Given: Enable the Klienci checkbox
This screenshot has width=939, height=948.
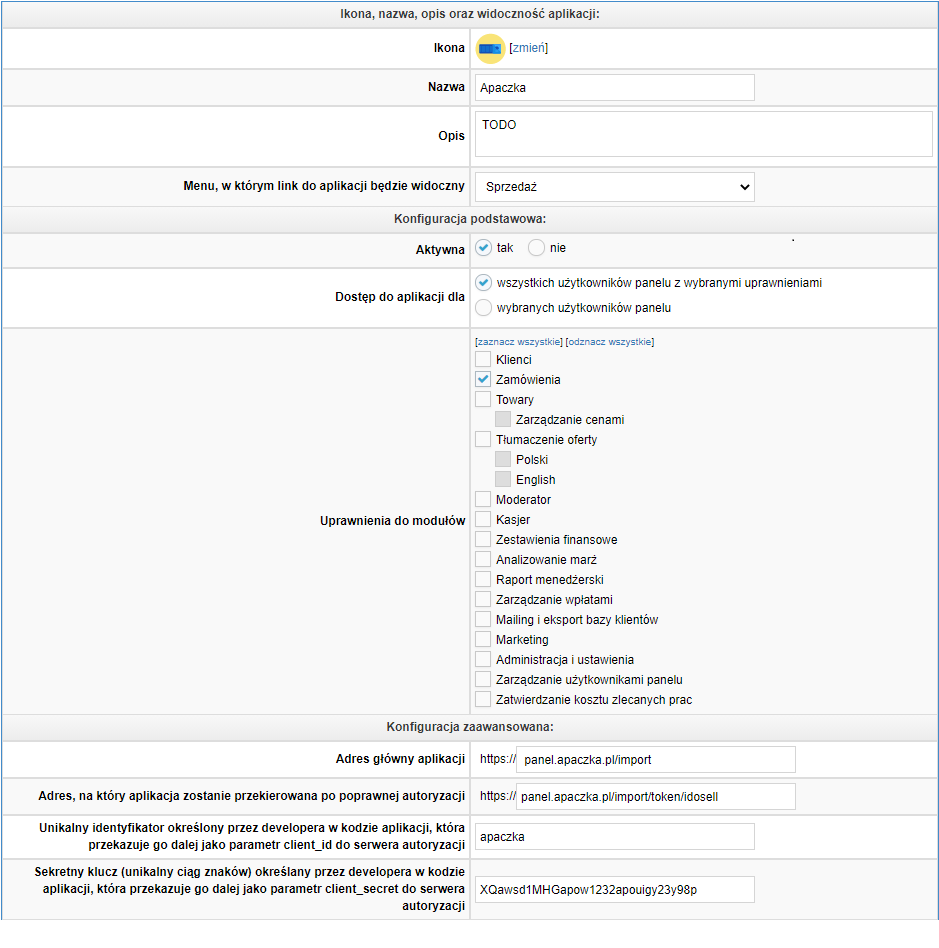Looking at the screenshot, I should click(x=483, y=360).
